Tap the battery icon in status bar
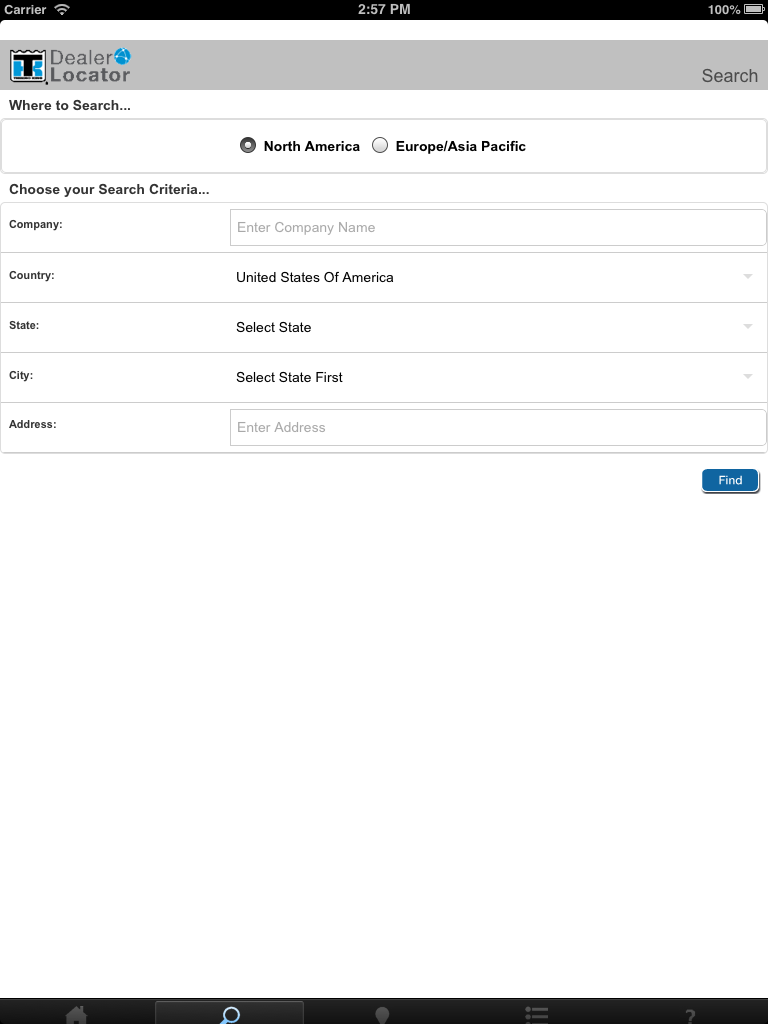The width and height of the screenshot is (768, 1024). point(753,9)
